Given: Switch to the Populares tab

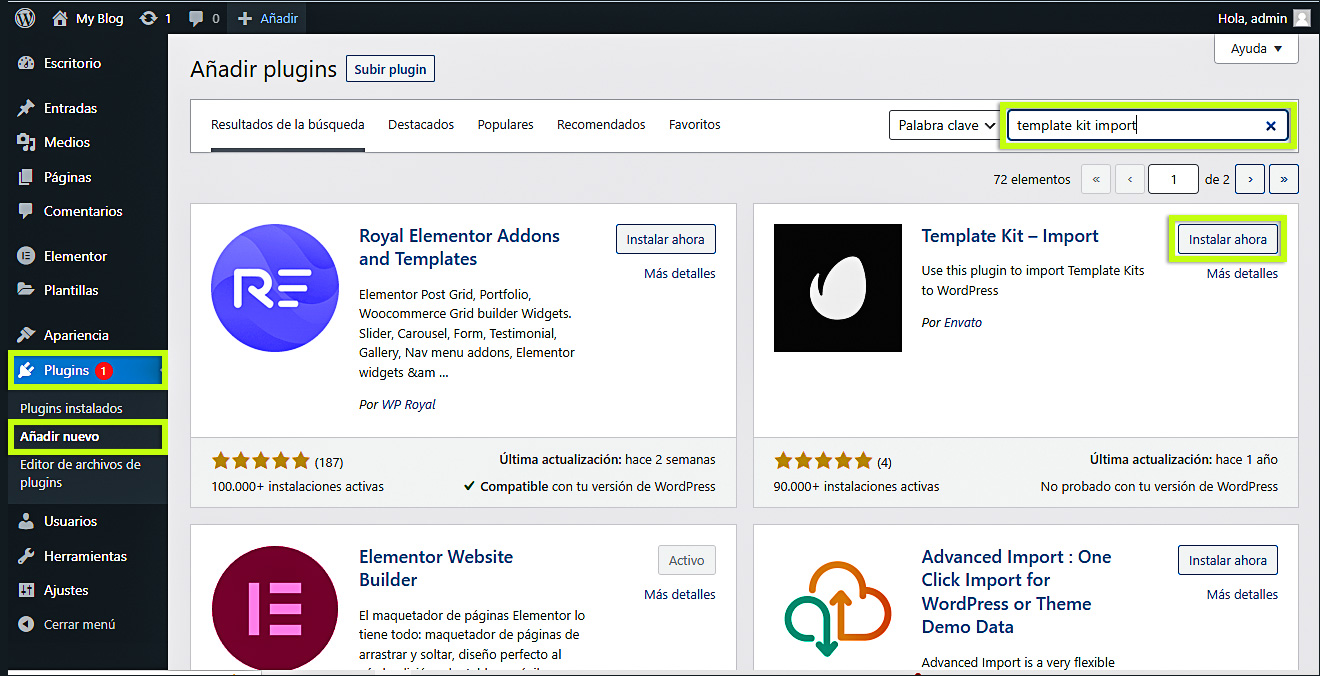Looking at the screenshot, I should click(x=505, y=125).
